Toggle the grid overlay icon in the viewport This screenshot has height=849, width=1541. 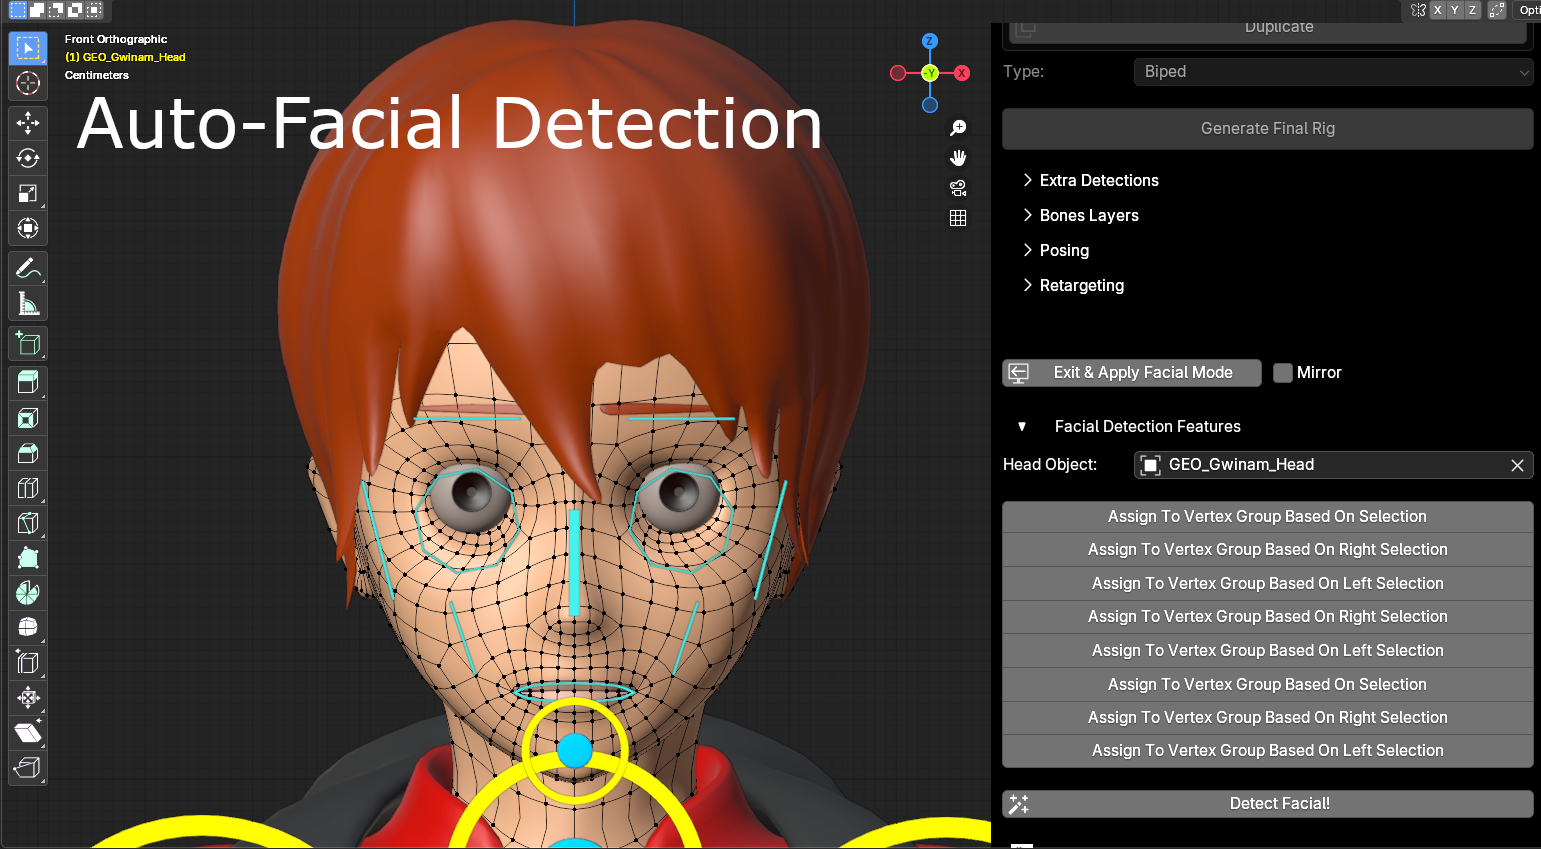point(957,217)
